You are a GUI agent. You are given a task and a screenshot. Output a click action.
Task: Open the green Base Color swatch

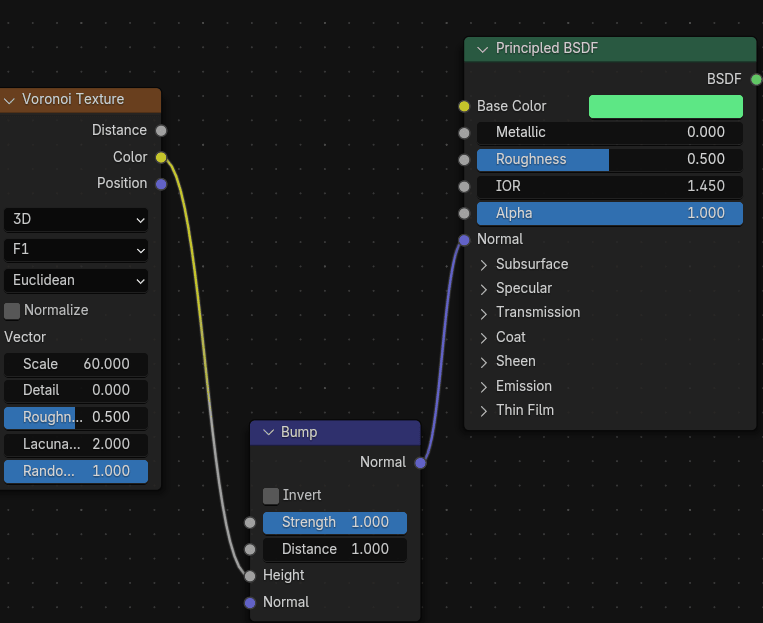[665, 106]
